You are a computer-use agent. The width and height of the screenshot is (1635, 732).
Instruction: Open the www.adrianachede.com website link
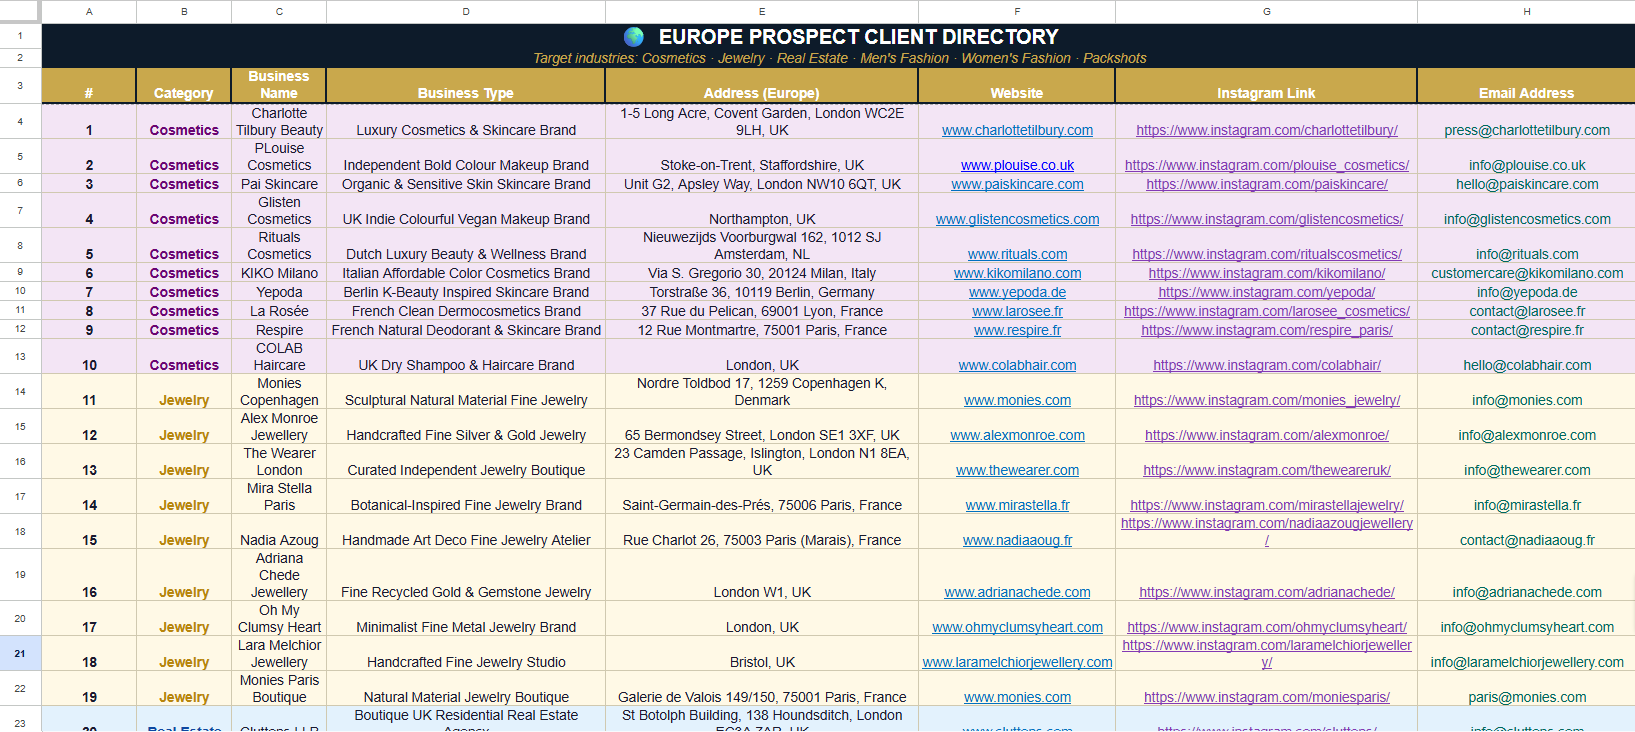coord(1017,592)
